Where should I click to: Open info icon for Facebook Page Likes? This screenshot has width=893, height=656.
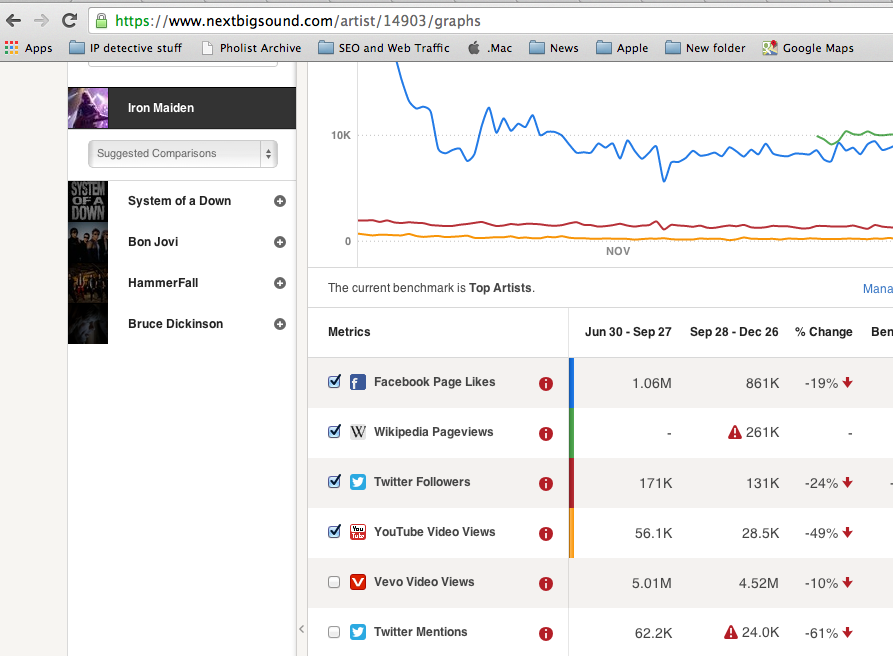tap(546, 383)
